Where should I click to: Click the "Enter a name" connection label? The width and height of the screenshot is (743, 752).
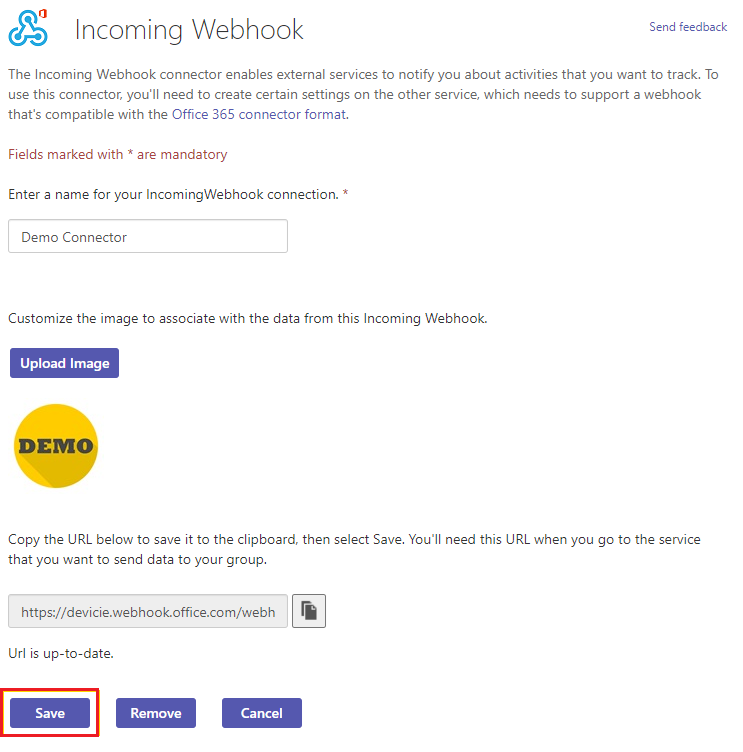point(173,194)
